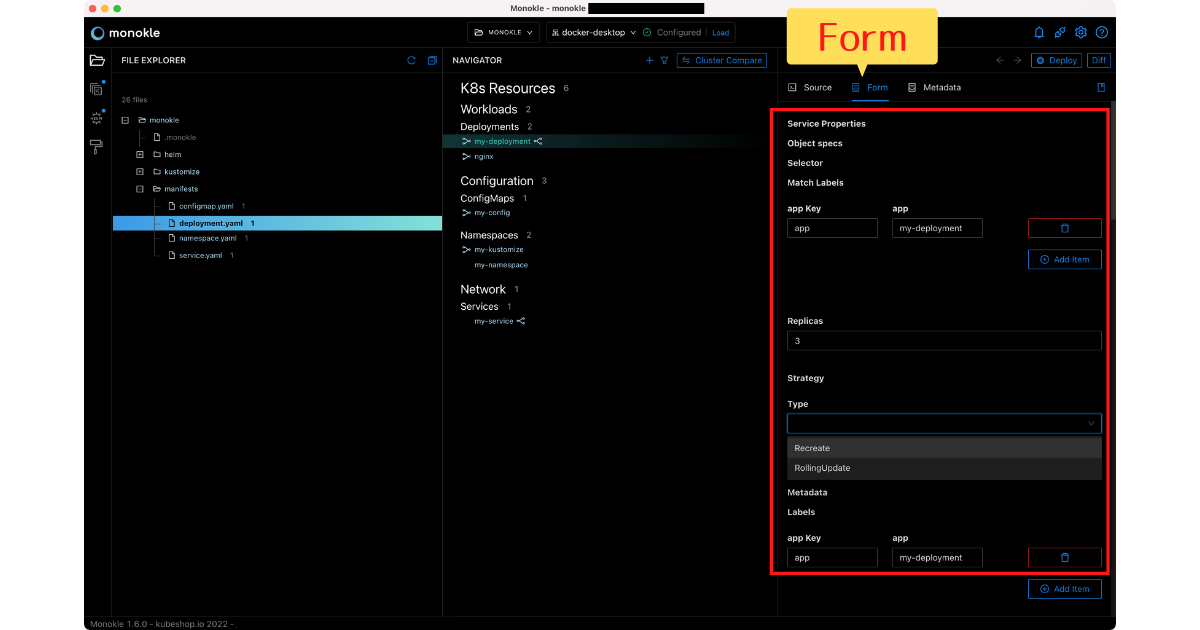Image resolution: width=1200 pixels, height=630 pixels.
Task: Click incoming links icon before my-kustomize
Action: (466, 249)
